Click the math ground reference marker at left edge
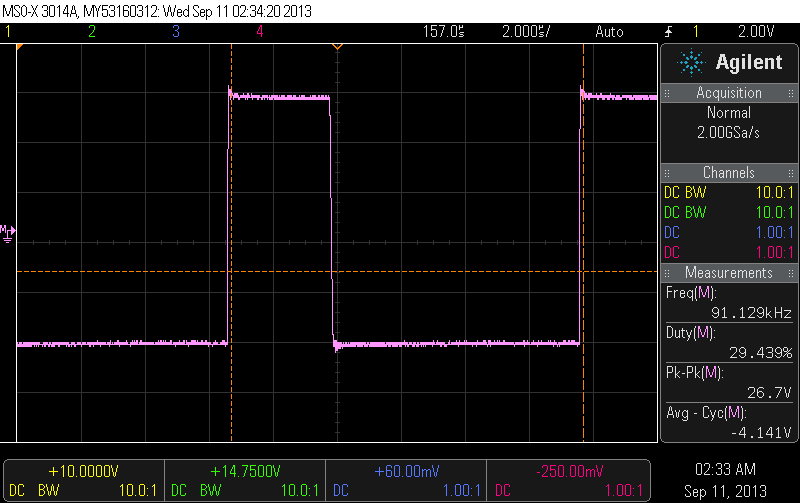 [x=8, y=233]
